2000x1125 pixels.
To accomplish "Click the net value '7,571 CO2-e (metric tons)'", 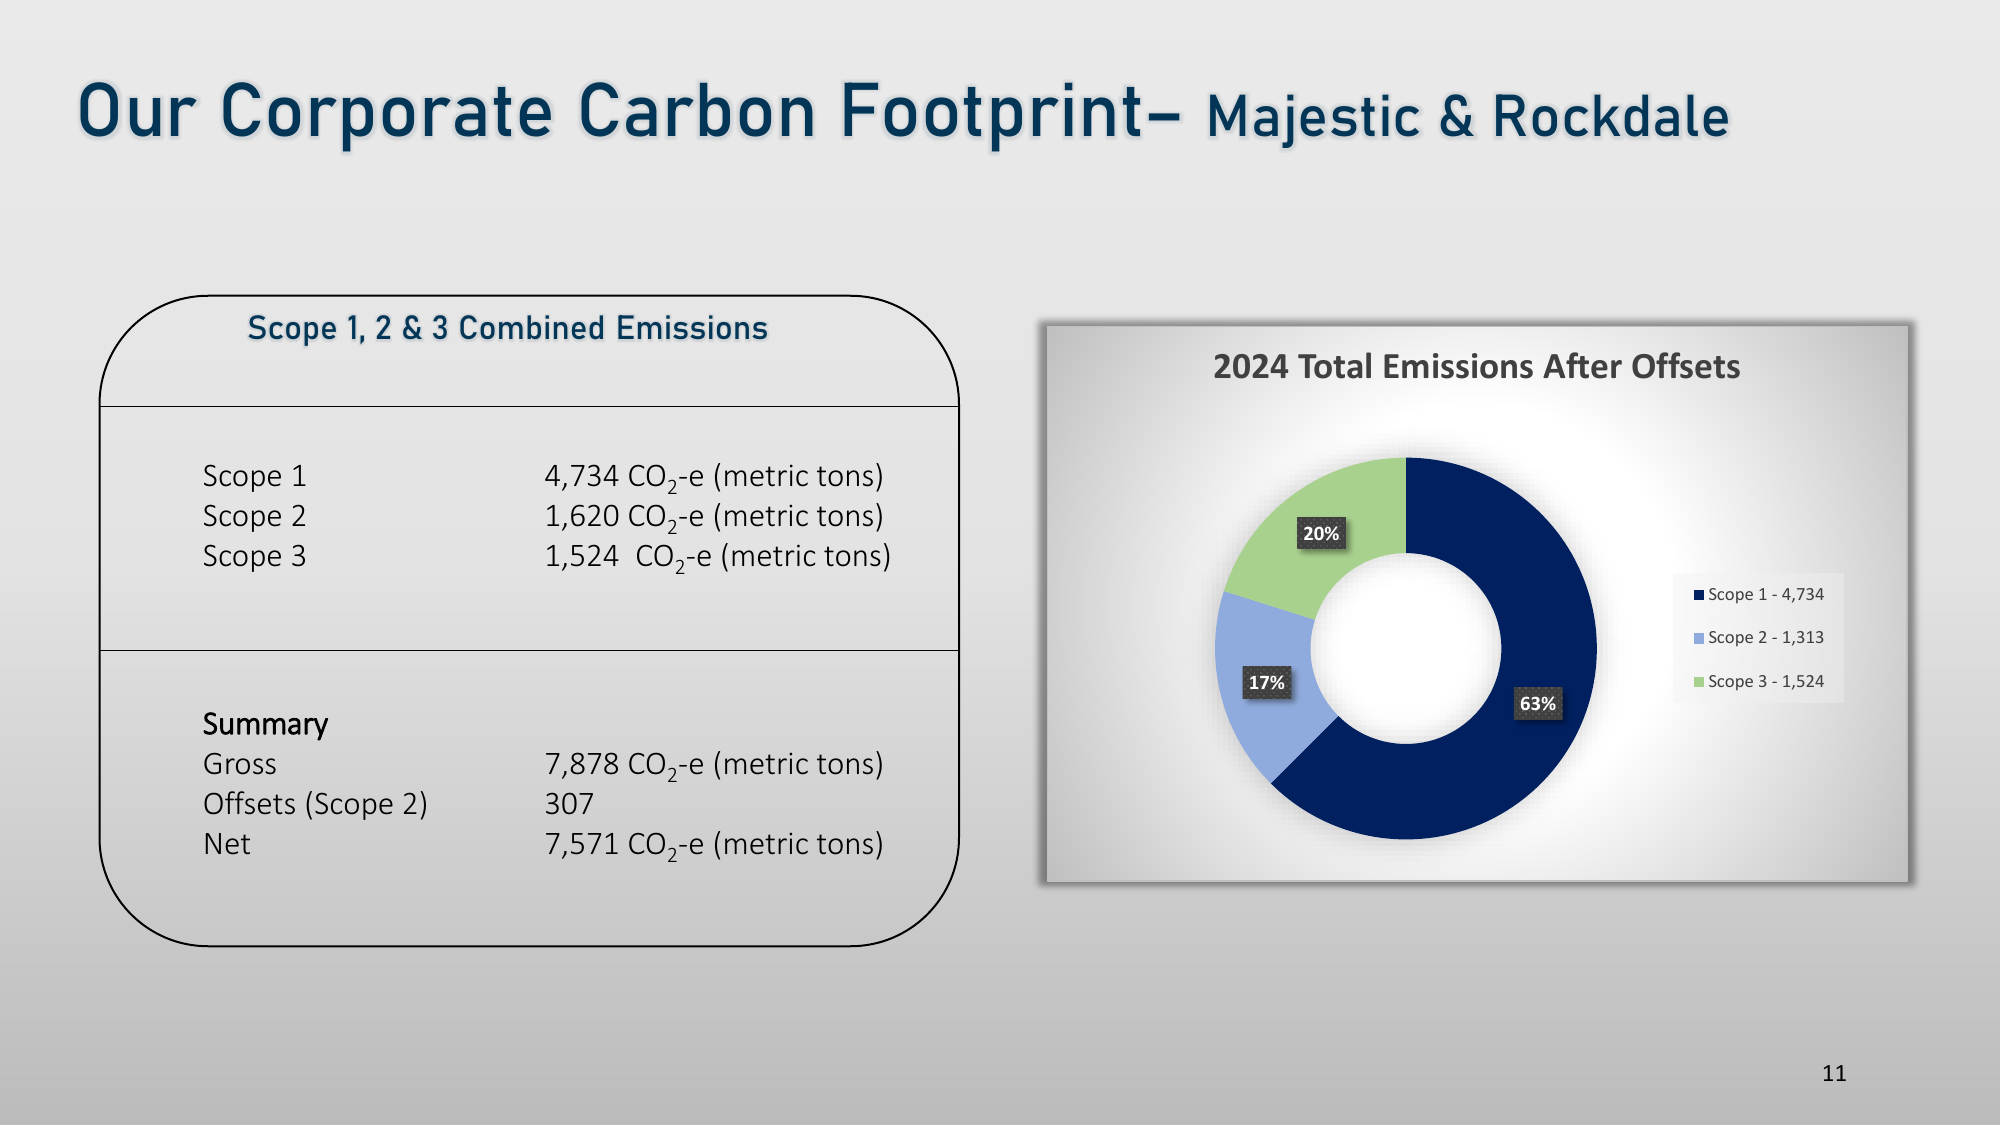I will [714, 845].
